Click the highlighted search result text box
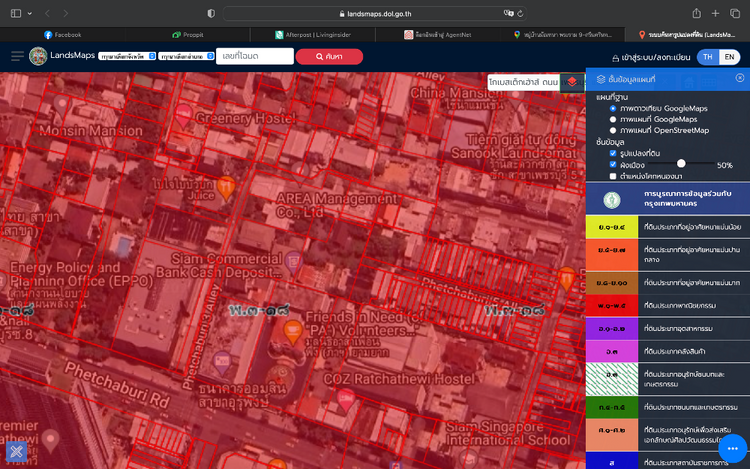750x469 pixels. point(523,82)
